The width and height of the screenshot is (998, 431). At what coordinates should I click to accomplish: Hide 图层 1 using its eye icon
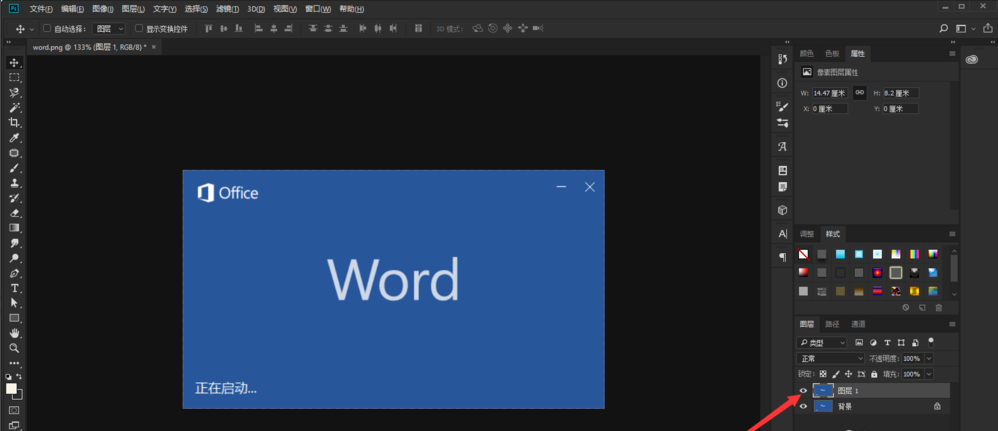[803, 391]
